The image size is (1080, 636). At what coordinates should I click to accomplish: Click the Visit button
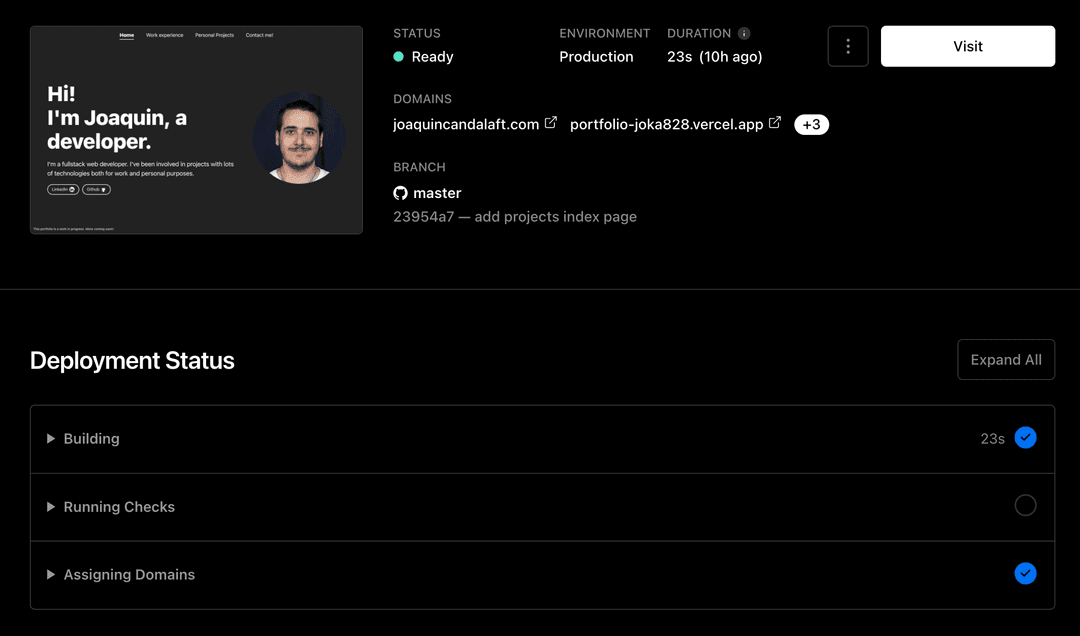click(968, 46)
